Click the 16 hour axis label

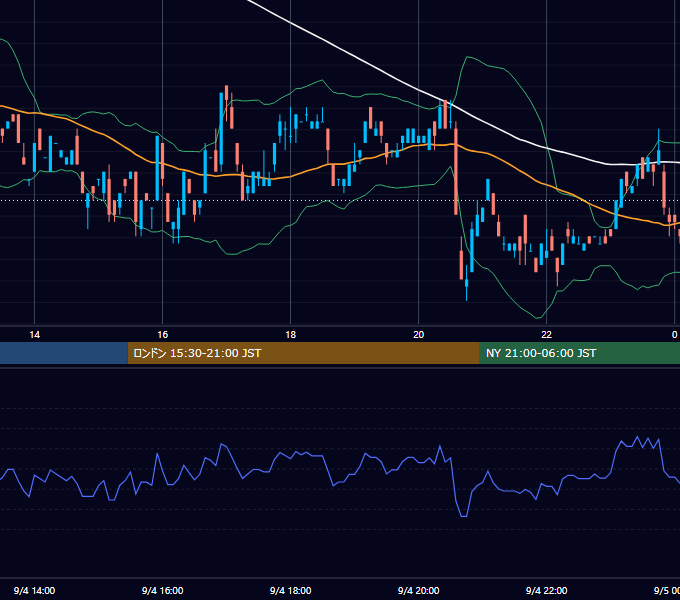pyautogui.click(x=162, y=334)
